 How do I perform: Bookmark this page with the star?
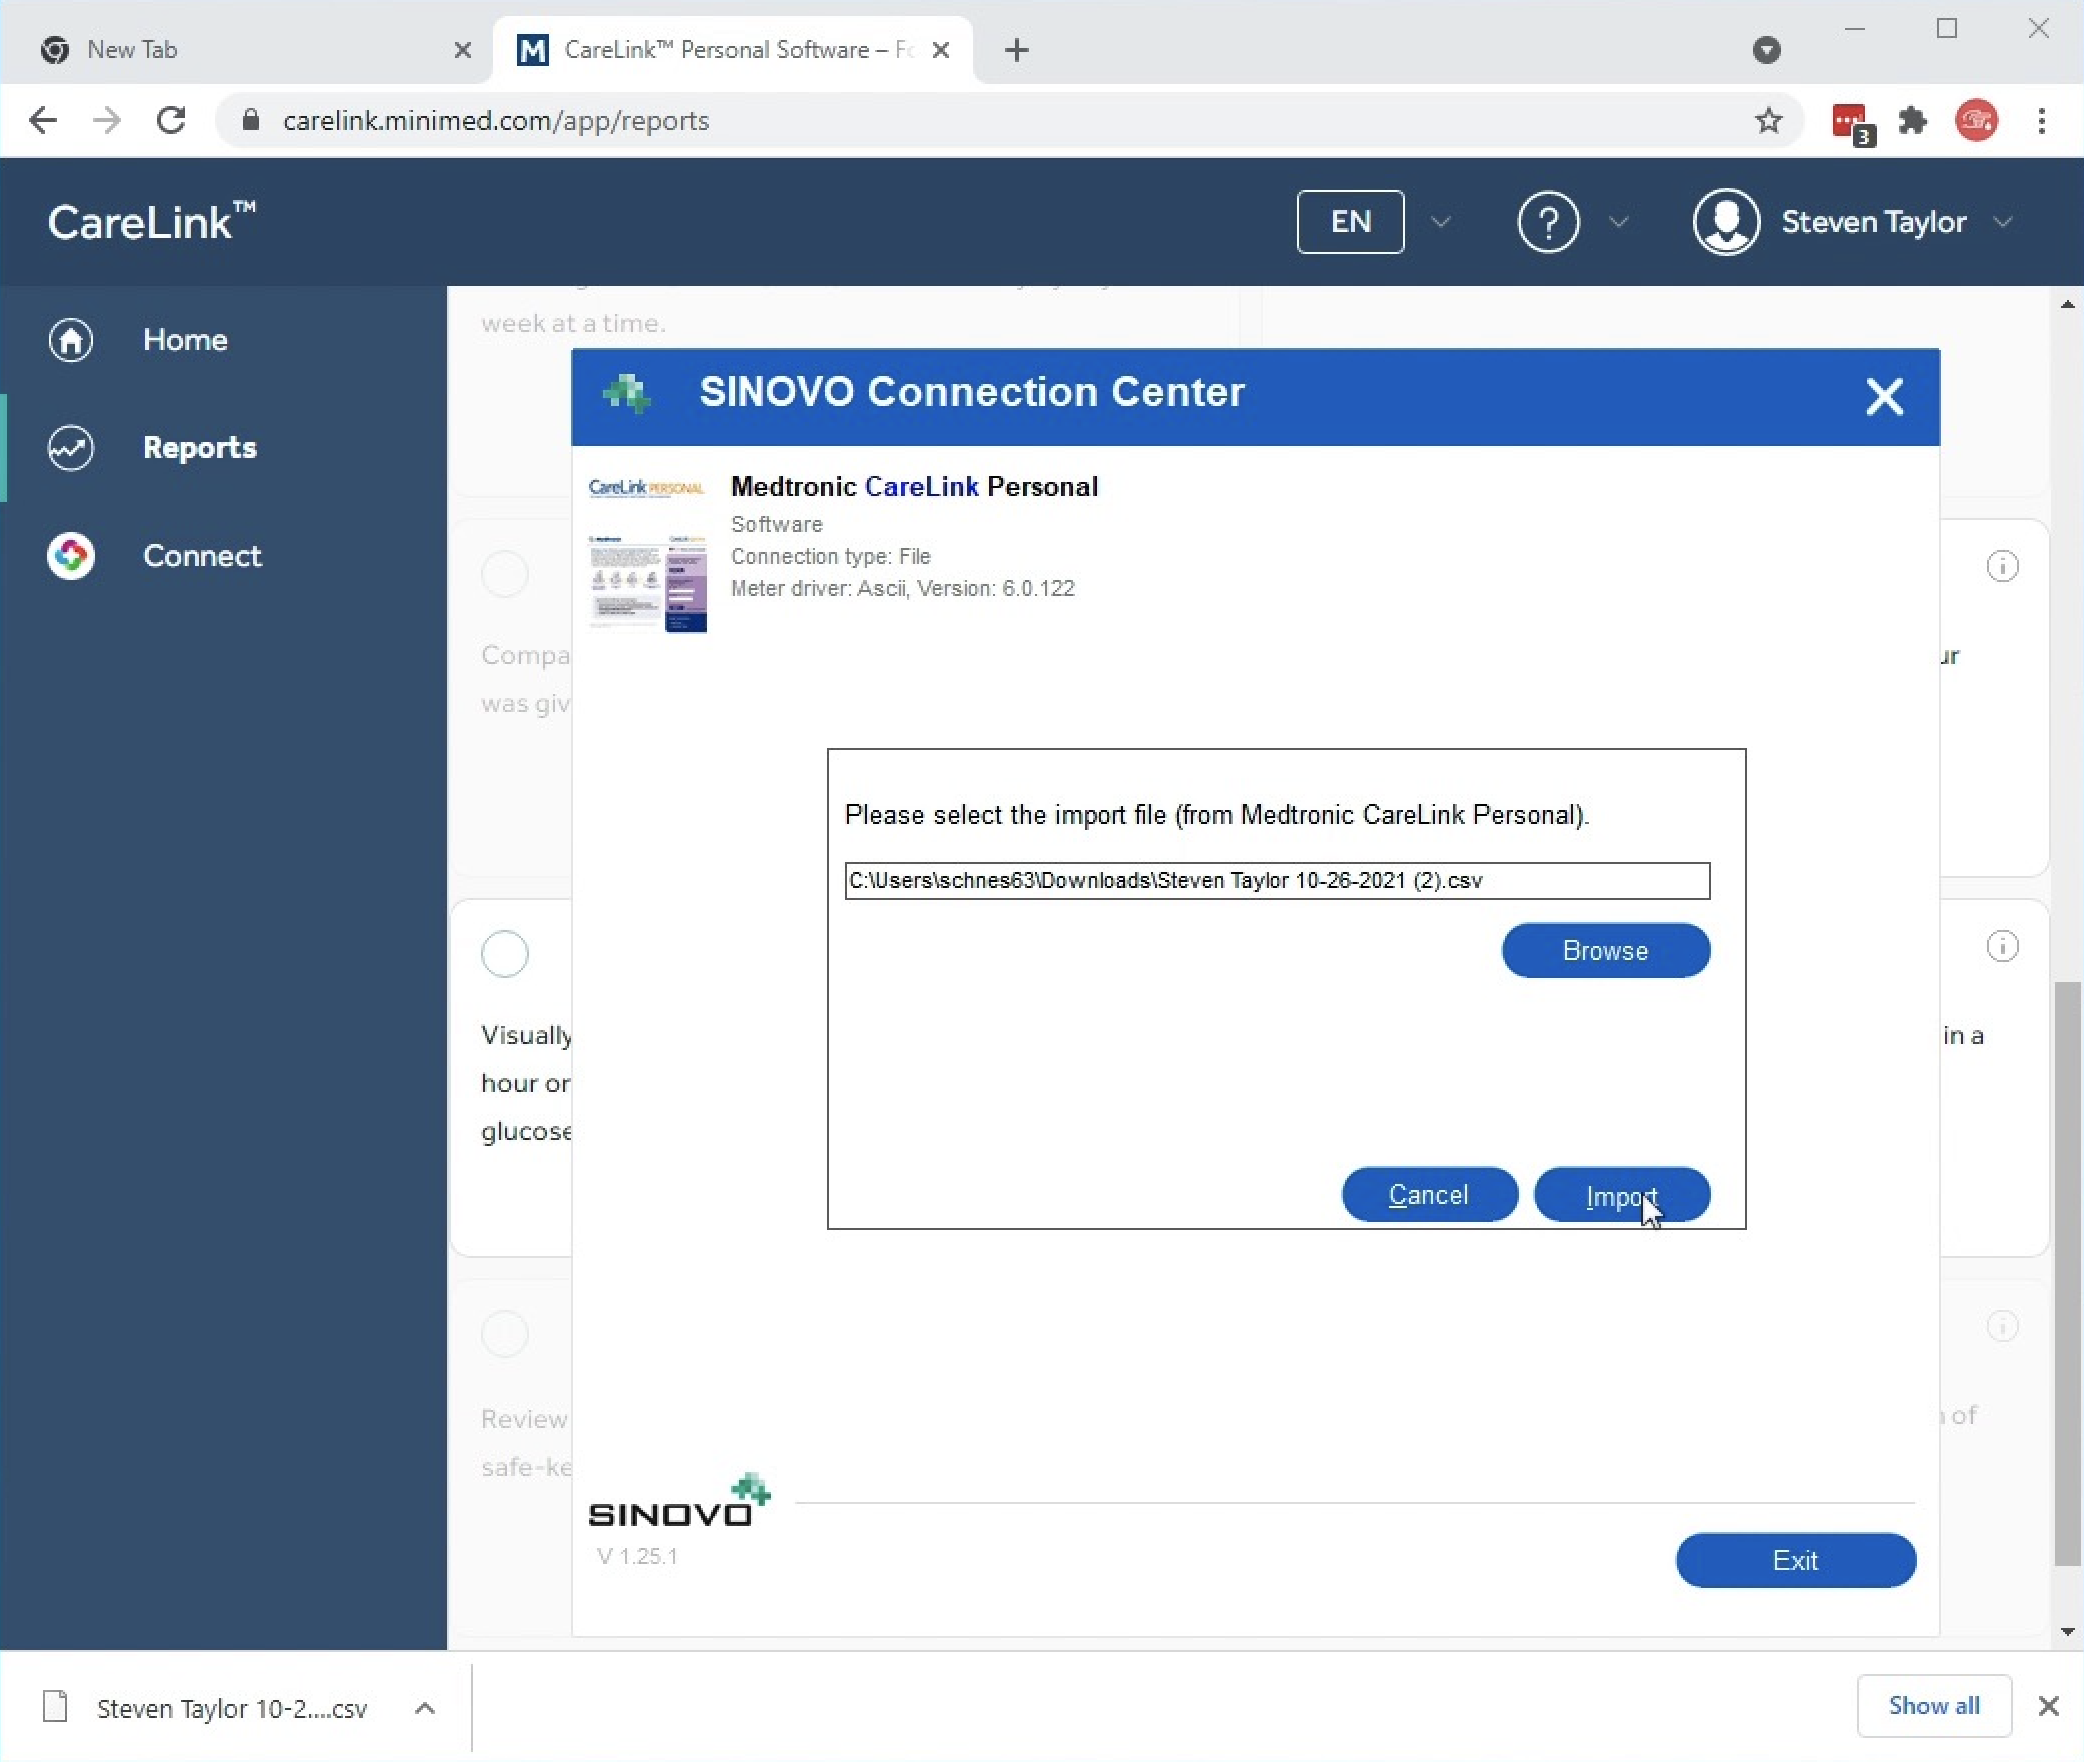click(1768, 120)
